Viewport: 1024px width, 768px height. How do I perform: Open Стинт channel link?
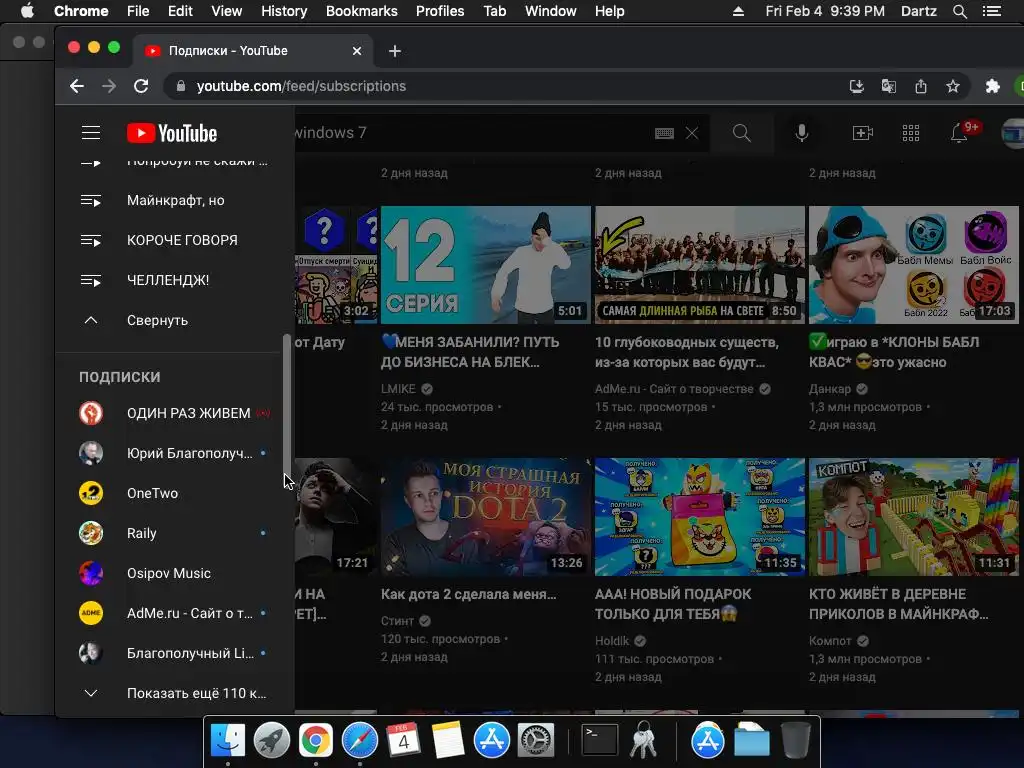pyautogui.click(x=397, y=621)
